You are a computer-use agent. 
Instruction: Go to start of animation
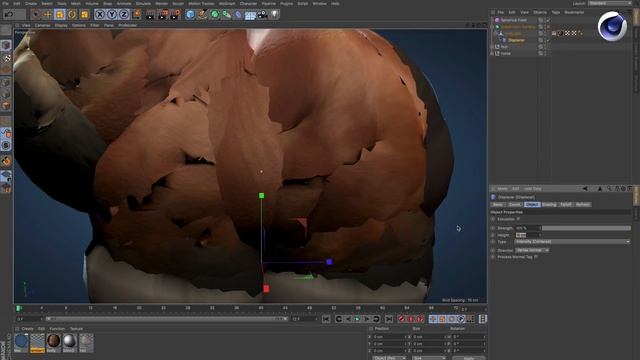[x=326, y=319]
